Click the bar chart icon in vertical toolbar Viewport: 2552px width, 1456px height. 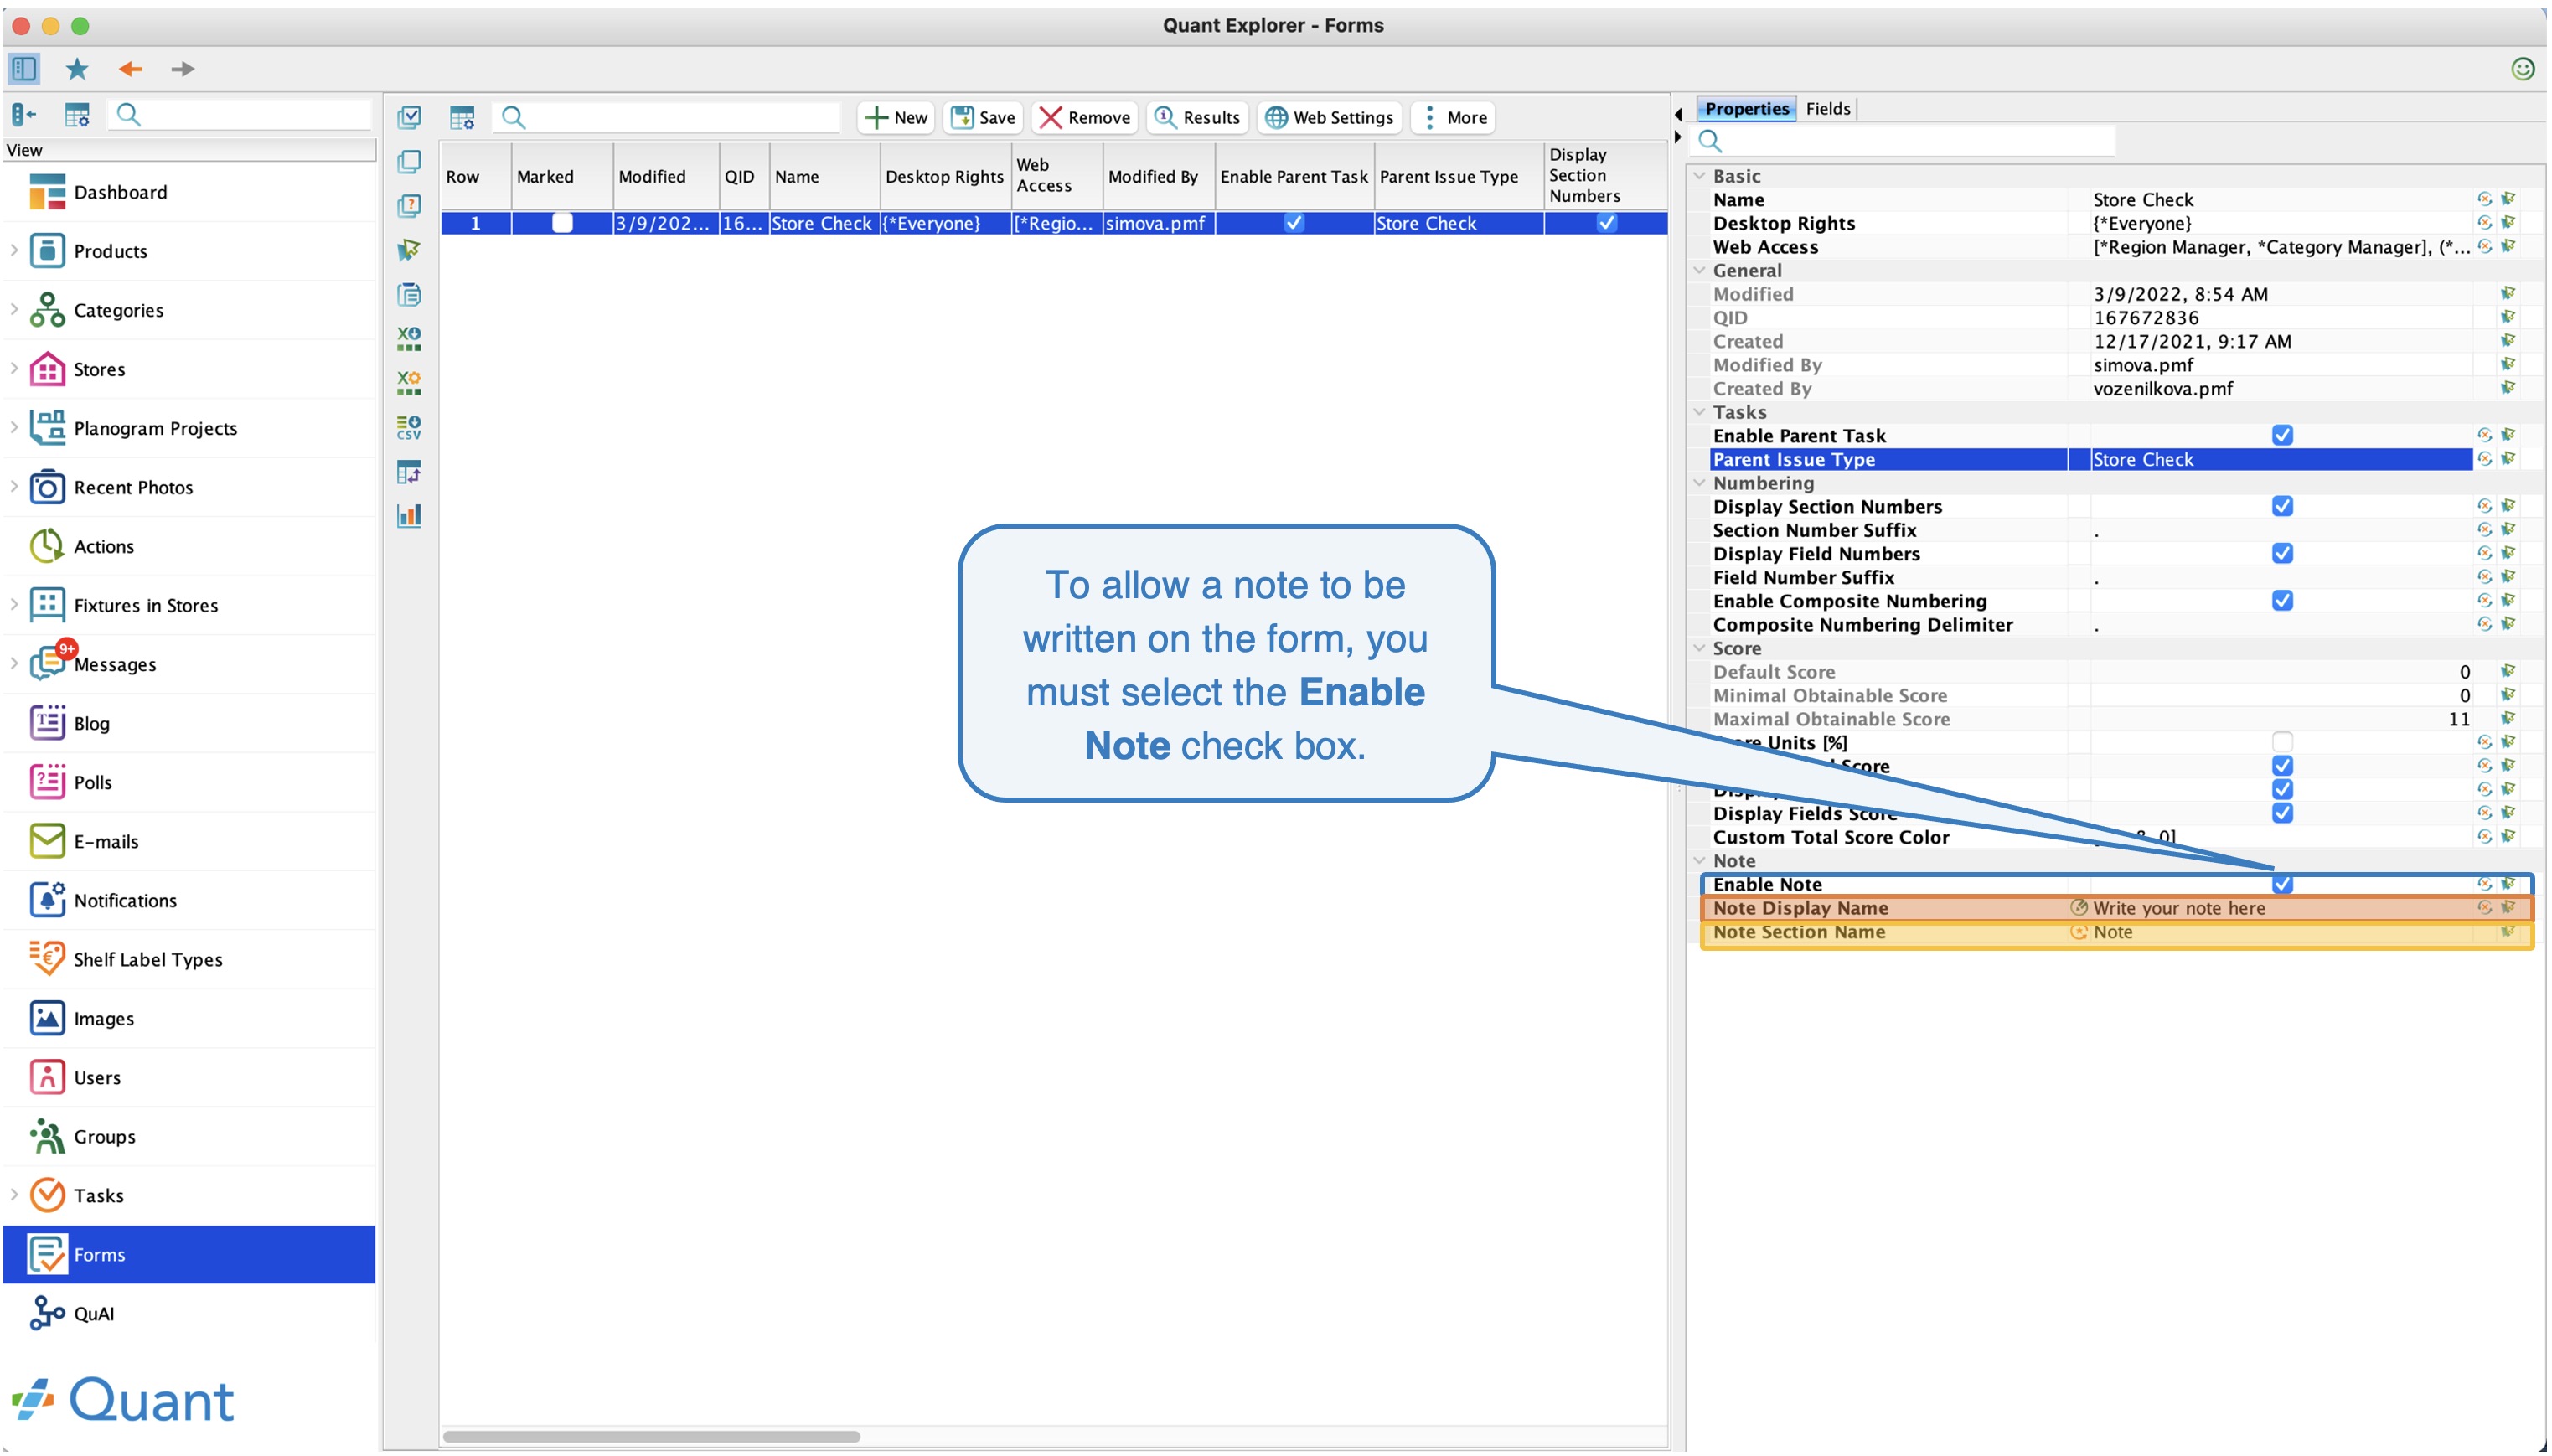pyautogui.click(x=409, y=516)
